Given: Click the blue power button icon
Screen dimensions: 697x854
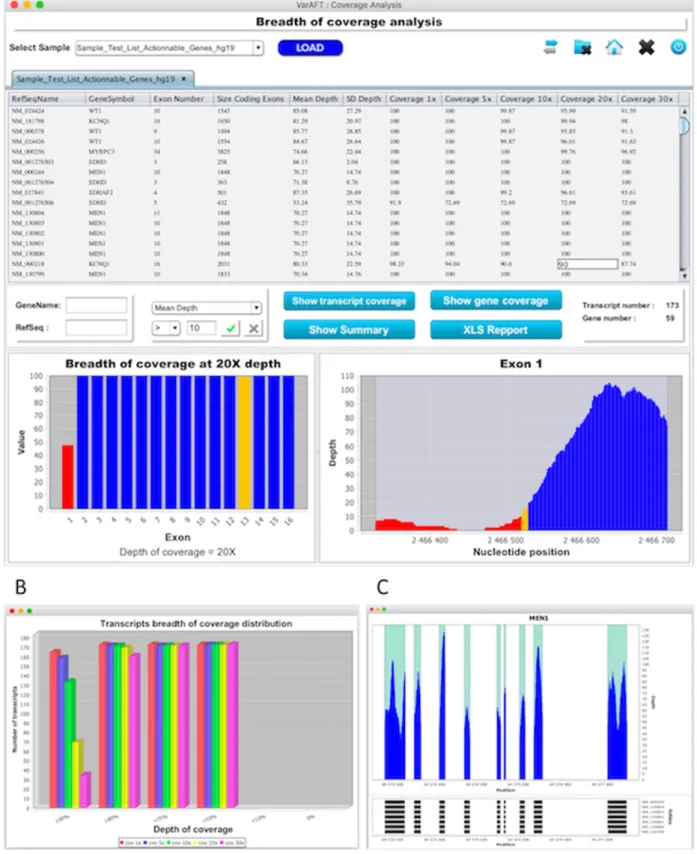Looking at the screenshot, I should pos(678,47).
